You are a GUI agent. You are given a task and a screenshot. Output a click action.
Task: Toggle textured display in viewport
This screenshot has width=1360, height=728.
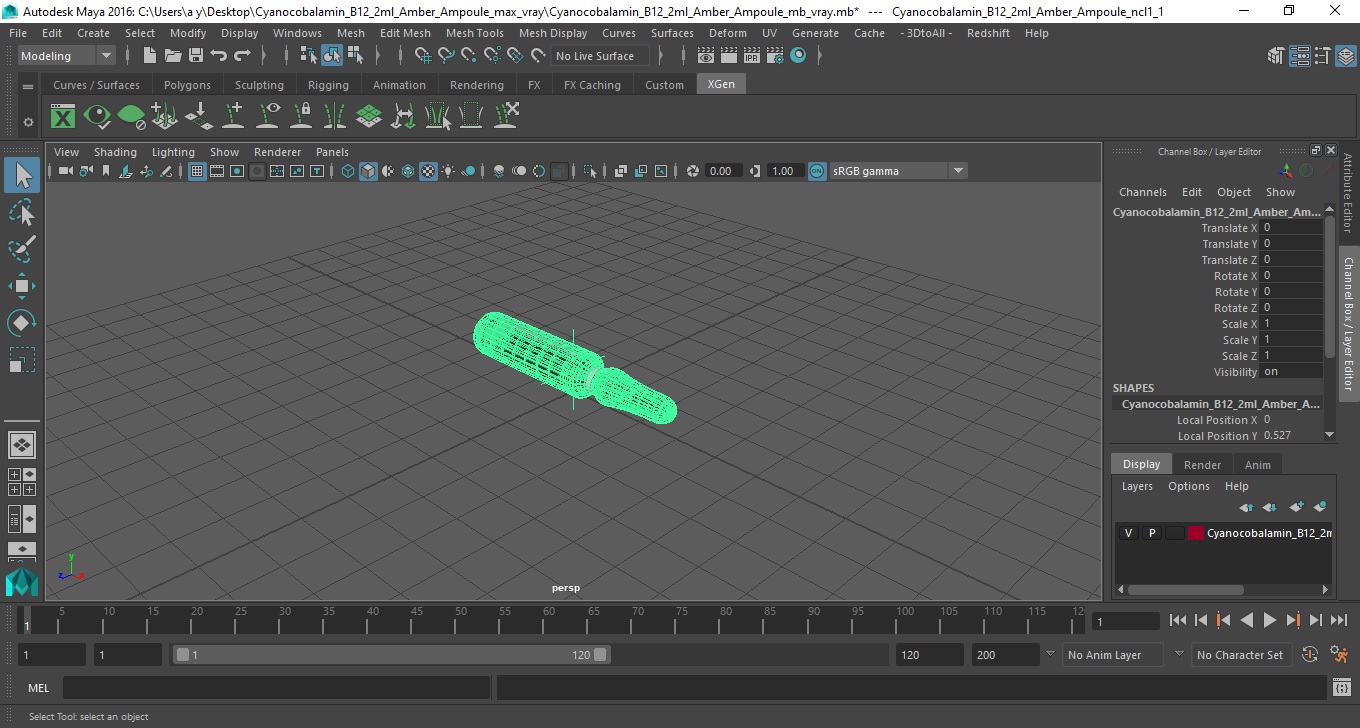(428, 171)
